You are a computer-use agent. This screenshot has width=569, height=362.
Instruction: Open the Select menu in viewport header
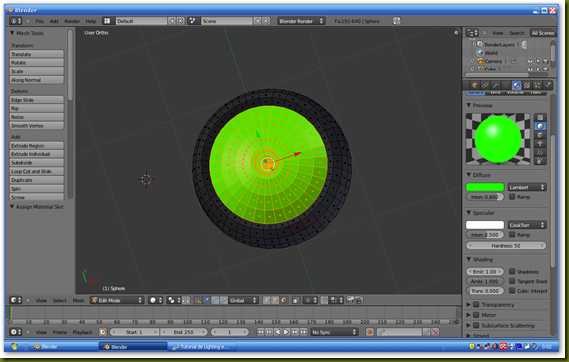click(60, 300)
